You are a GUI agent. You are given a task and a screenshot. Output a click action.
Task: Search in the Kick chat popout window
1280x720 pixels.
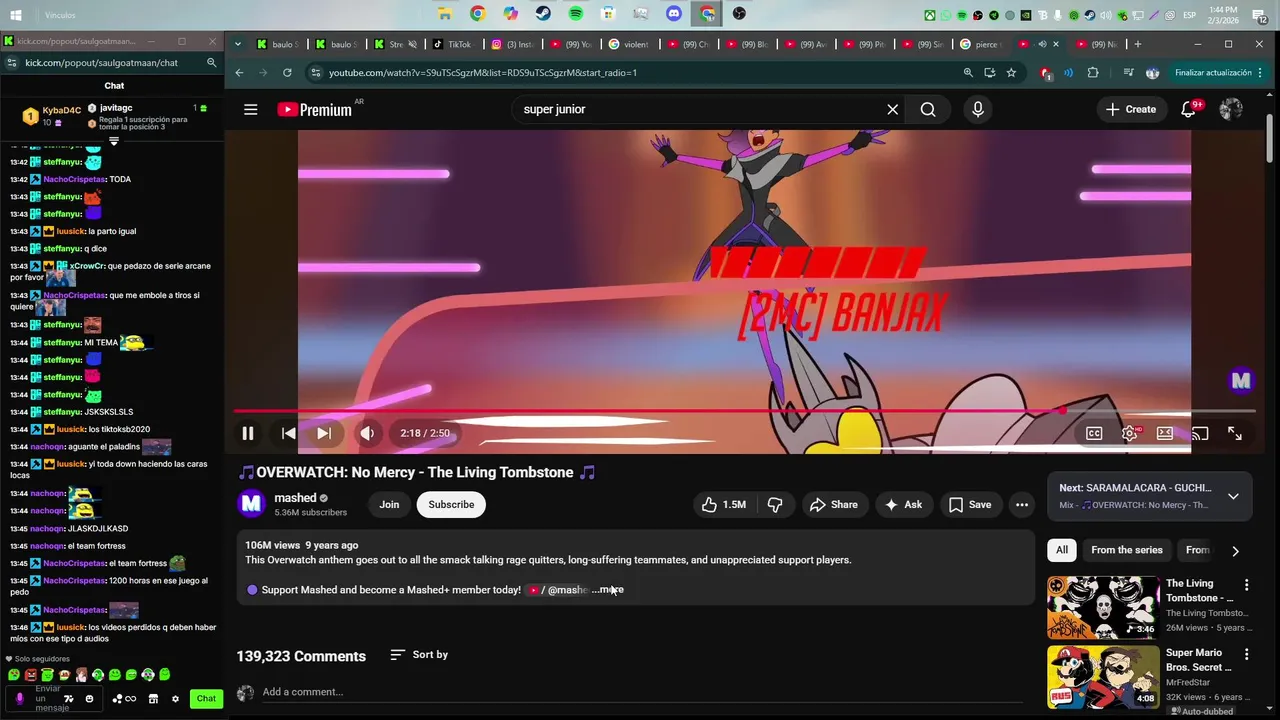(x=212, y=62)
